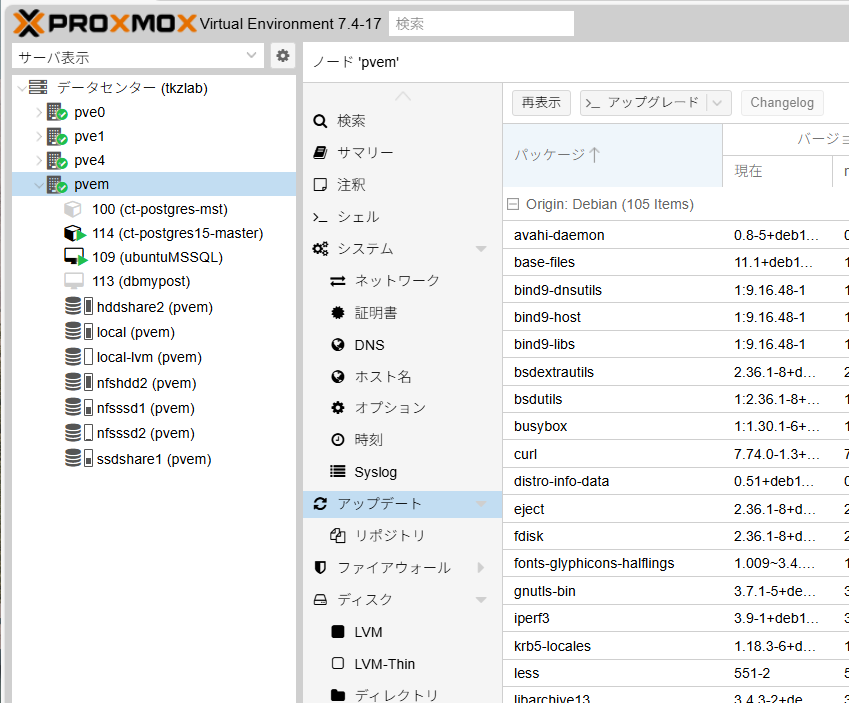849x703 pixels.
Task: Expand the pve1 node
Action: click(x=38, y=136)
